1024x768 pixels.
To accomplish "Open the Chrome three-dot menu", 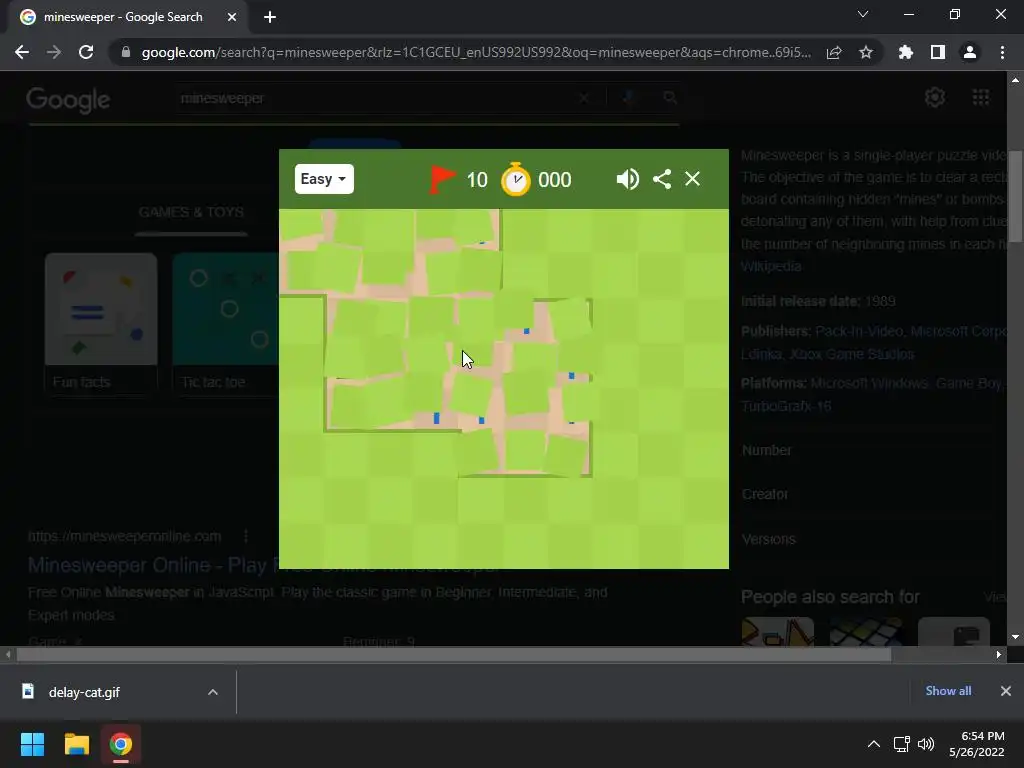I will pyautogui.click(x=1002, y=52).
